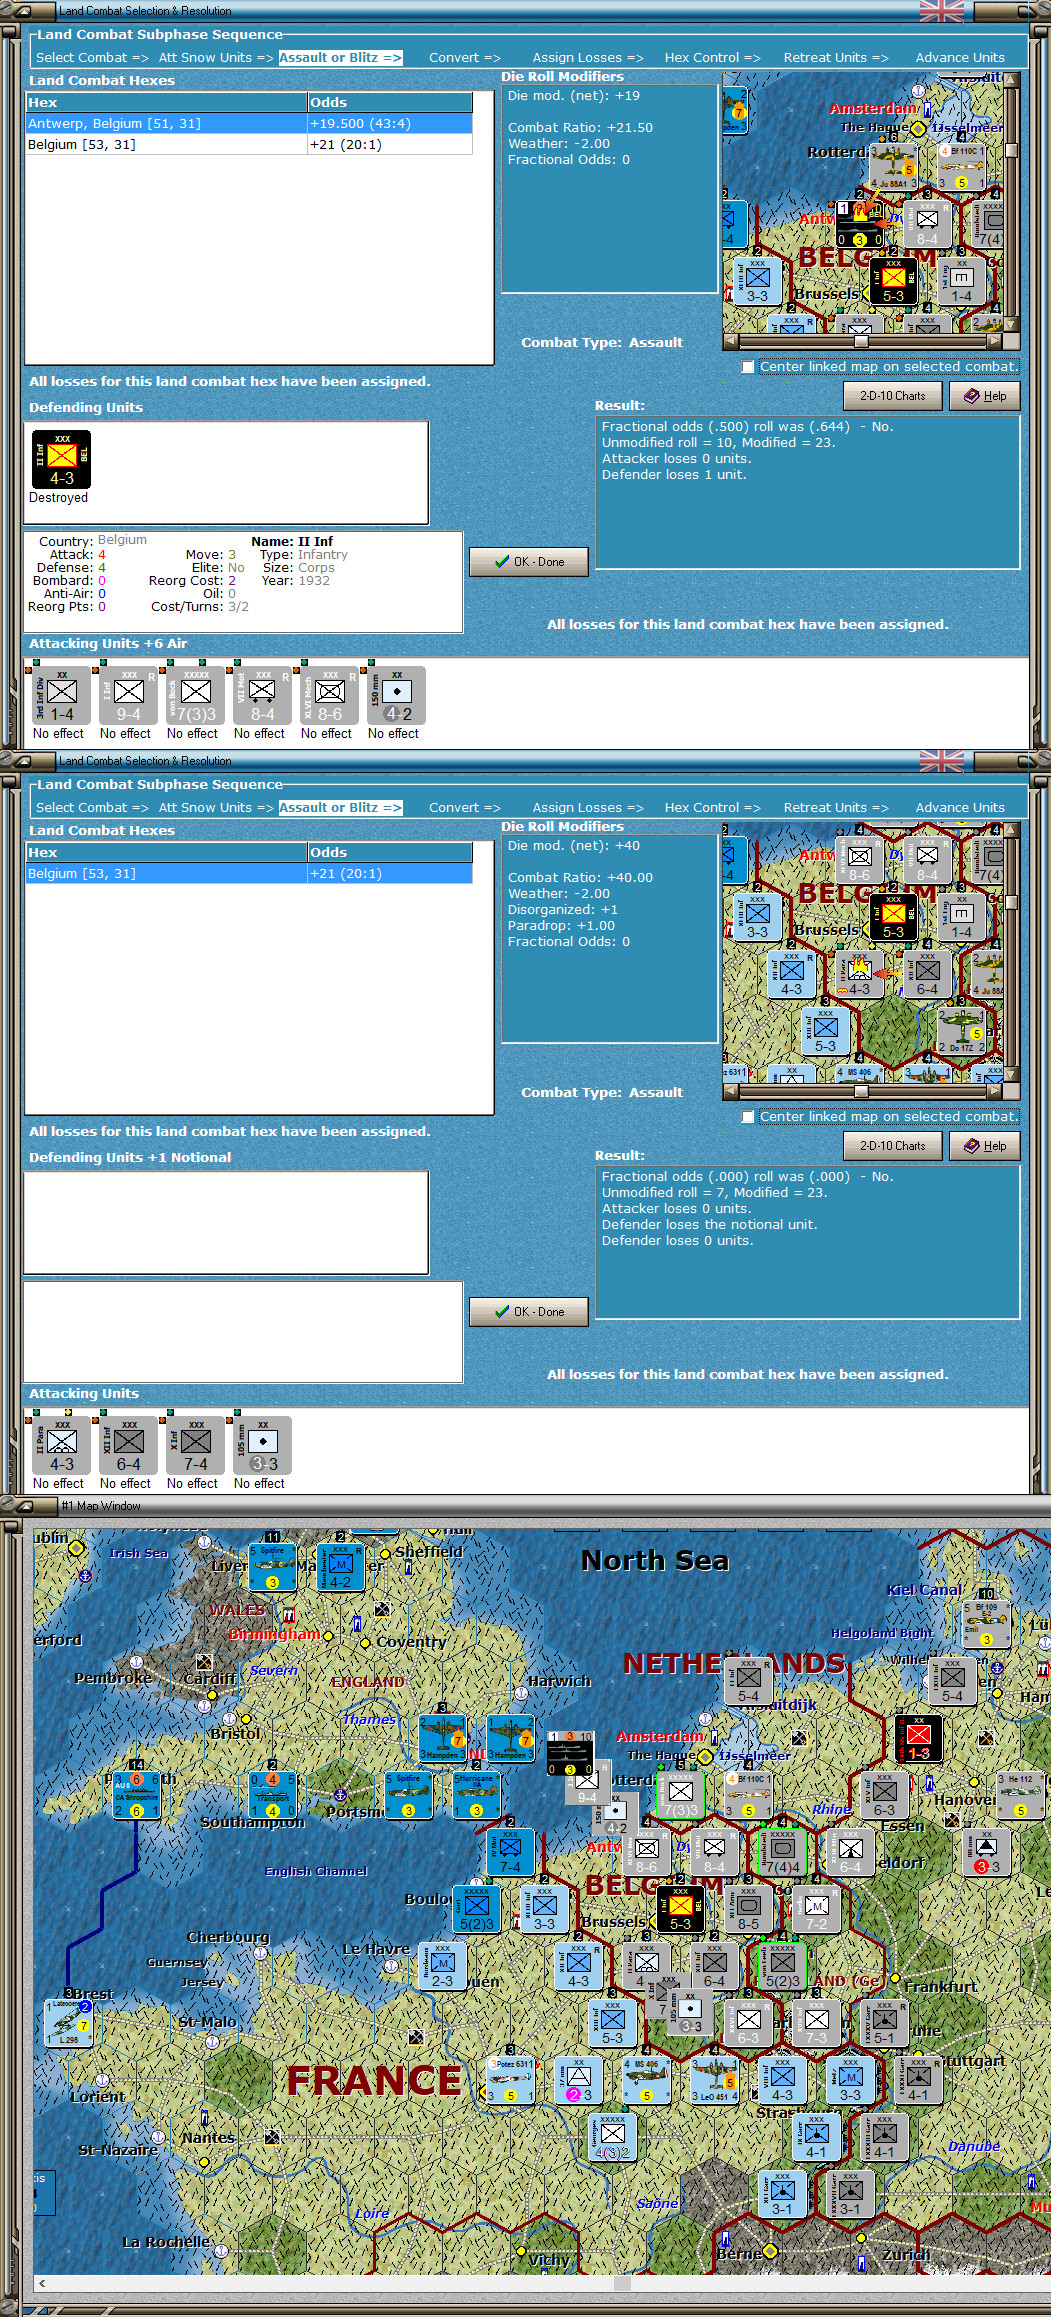The width and height of the screenshot is (1051, 2317).
Task: Select black 1-3 unit near Hanover on main map
Action: point(918,1738)
